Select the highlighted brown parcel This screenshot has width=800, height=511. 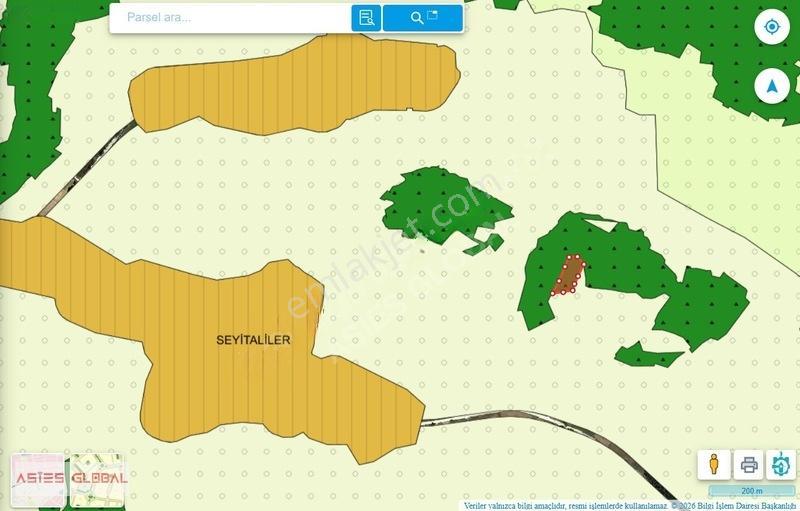point(568,275)
